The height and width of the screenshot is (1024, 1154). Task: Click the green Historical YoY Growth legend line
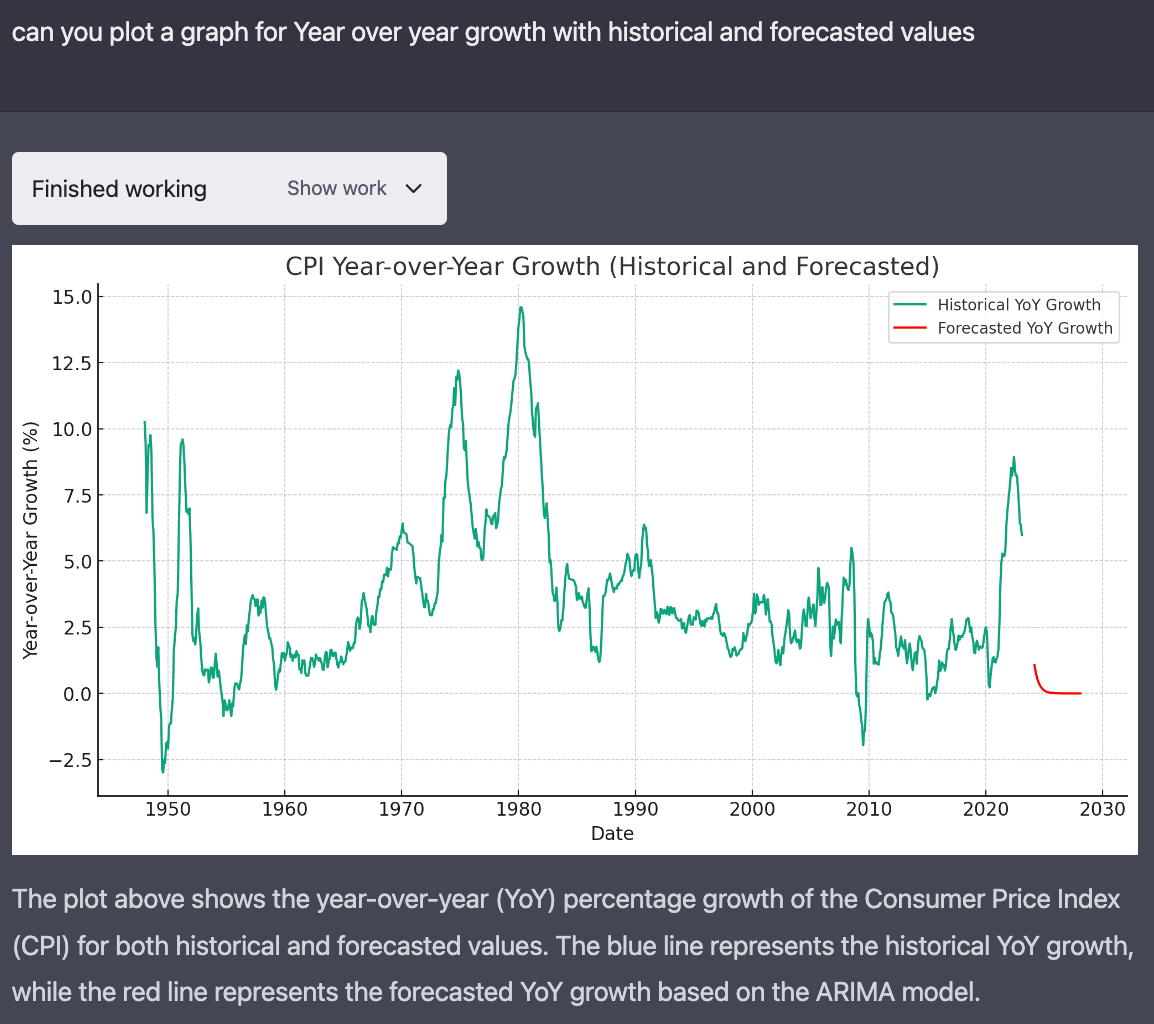[x=910, y=305]
